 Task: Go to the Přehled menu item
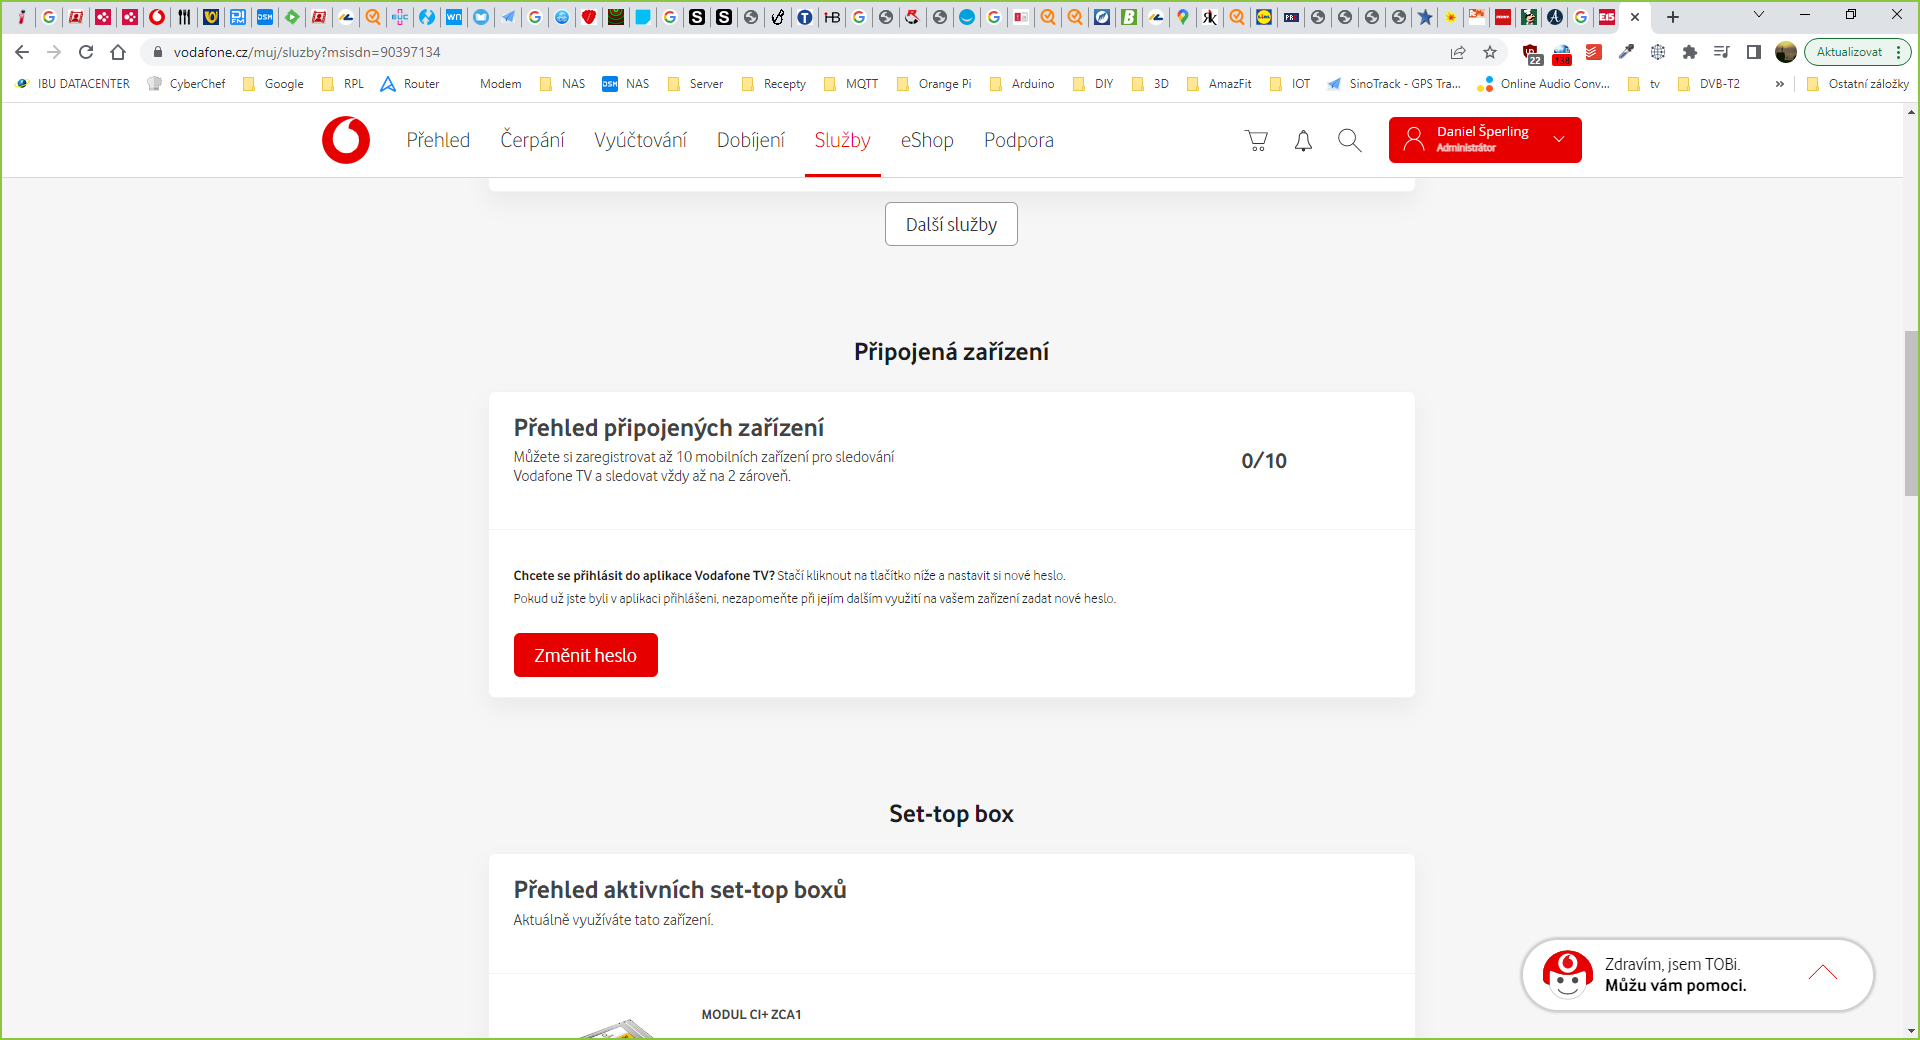point(438,140)
